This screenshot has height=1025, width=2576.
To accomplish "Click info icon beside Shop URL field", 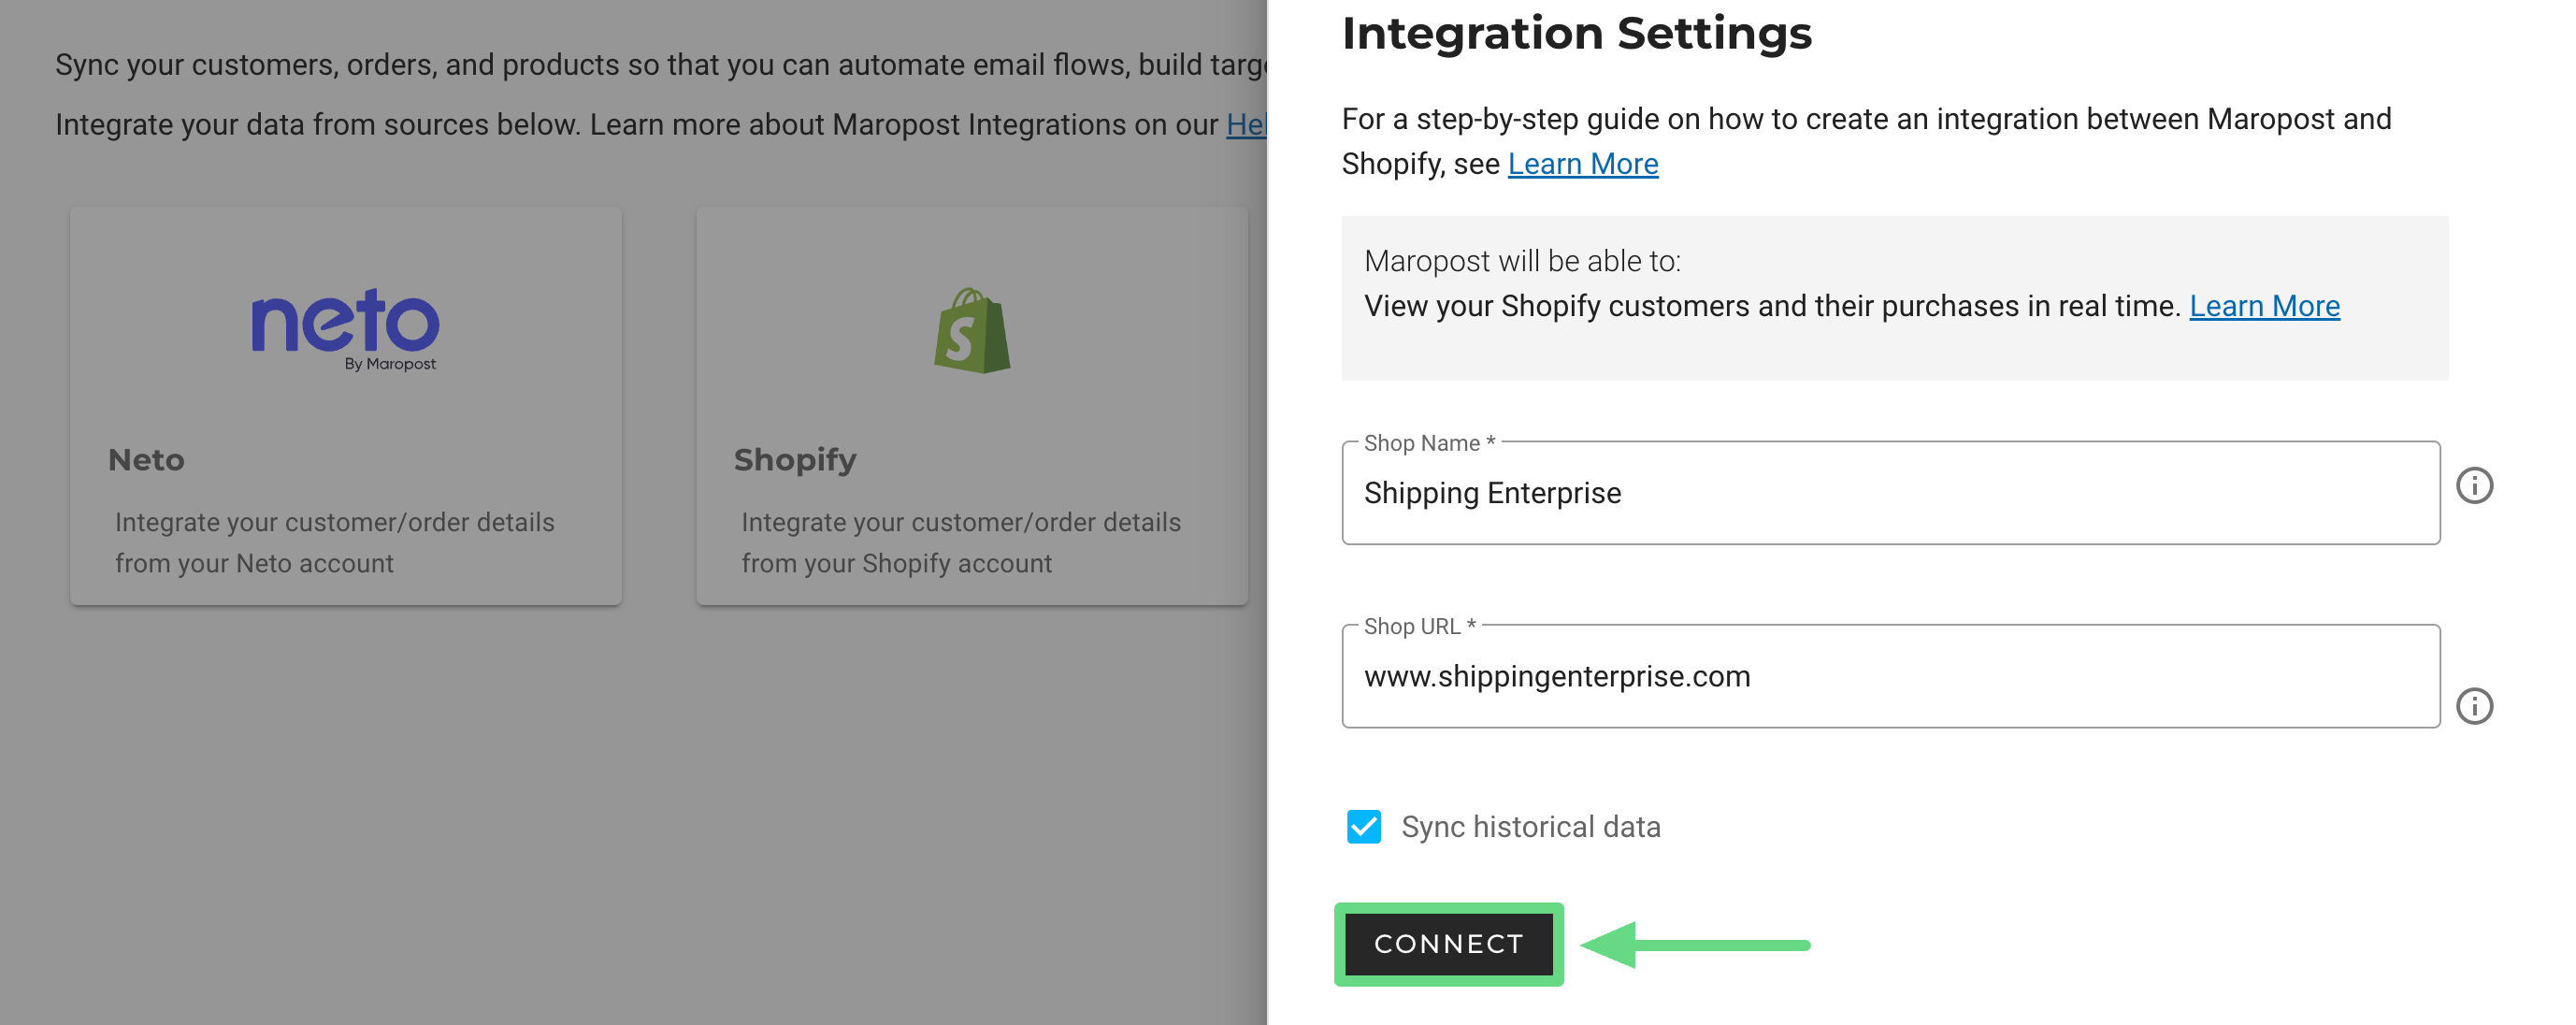I will (2474, 706).
